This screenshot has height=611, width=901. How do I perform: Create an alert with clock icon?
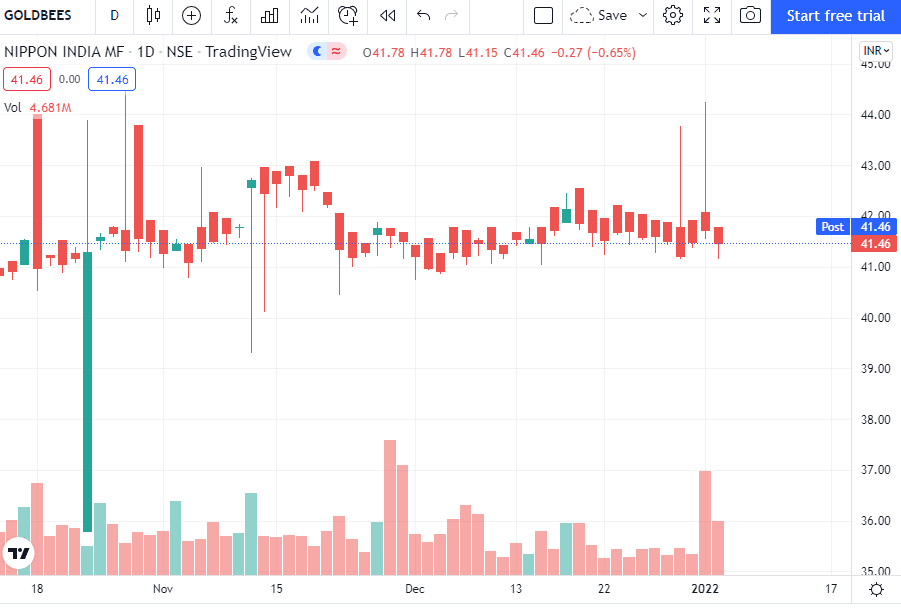348,15
